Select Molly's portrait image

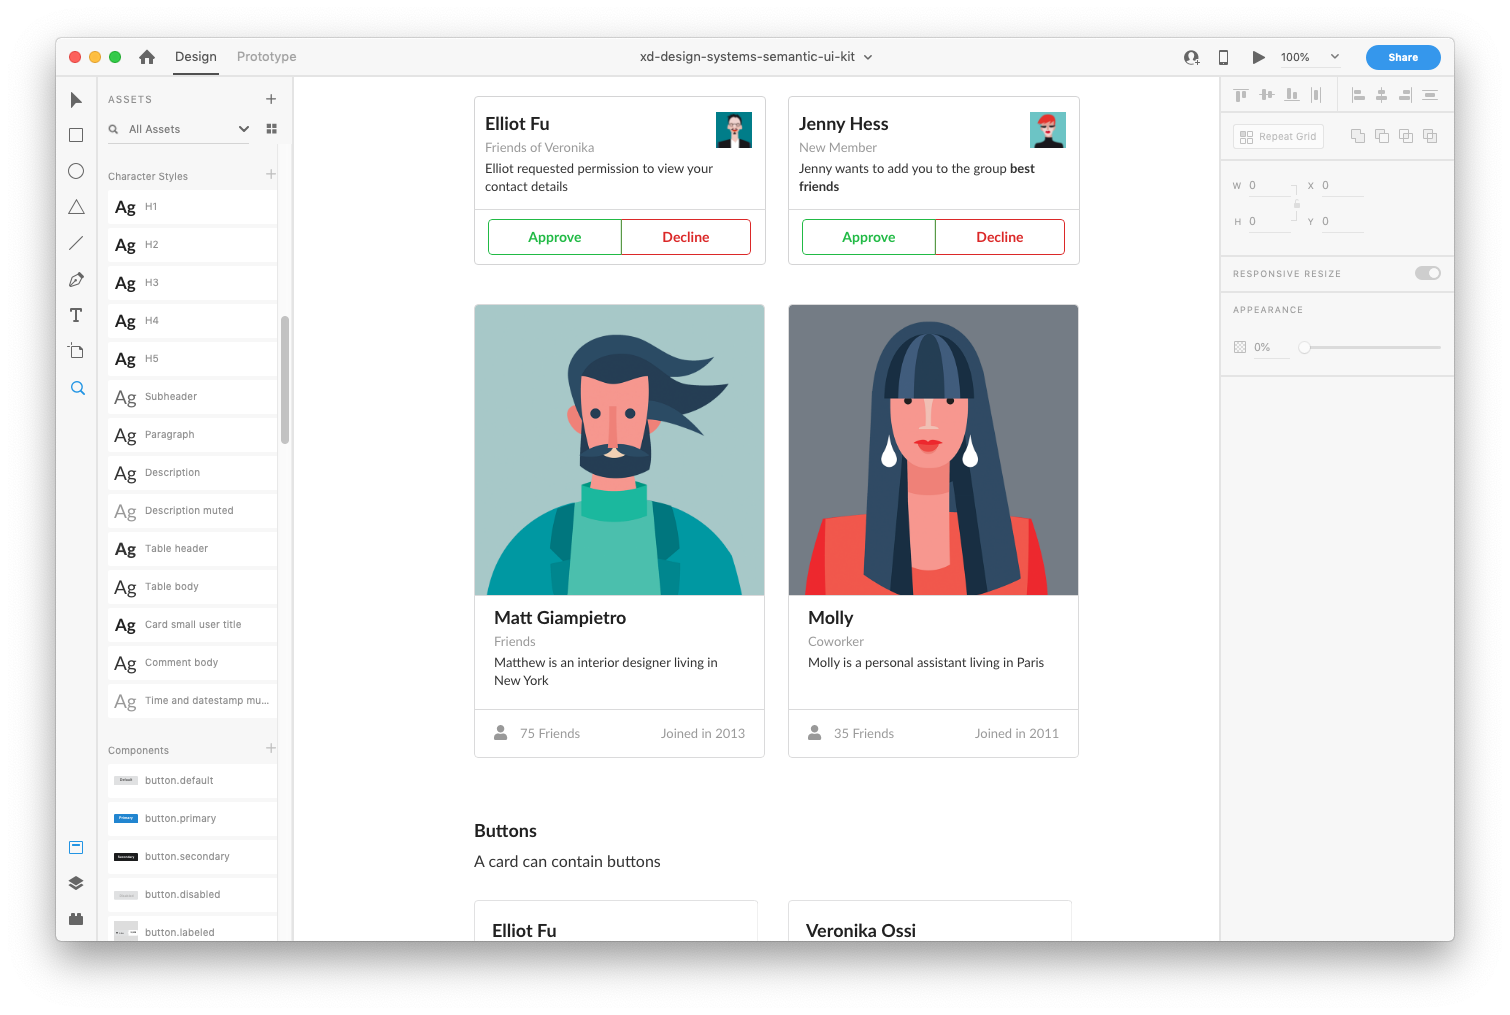(x=933, y=450)
